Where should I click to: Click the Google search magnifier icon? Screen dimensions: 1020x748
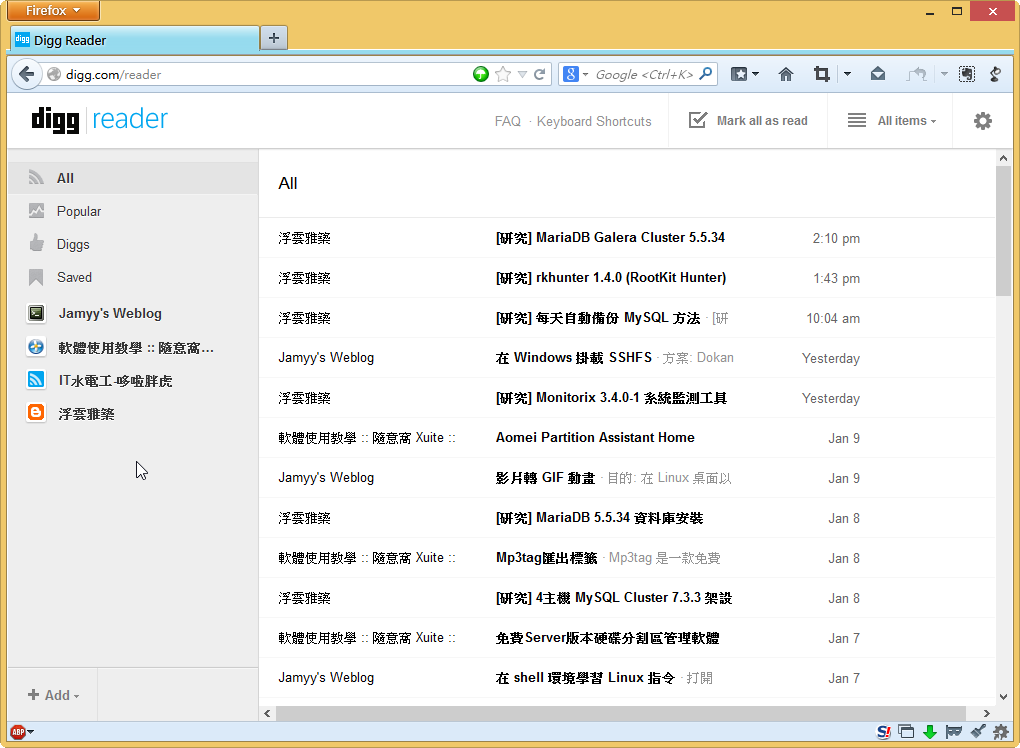[x=706, y=74]
